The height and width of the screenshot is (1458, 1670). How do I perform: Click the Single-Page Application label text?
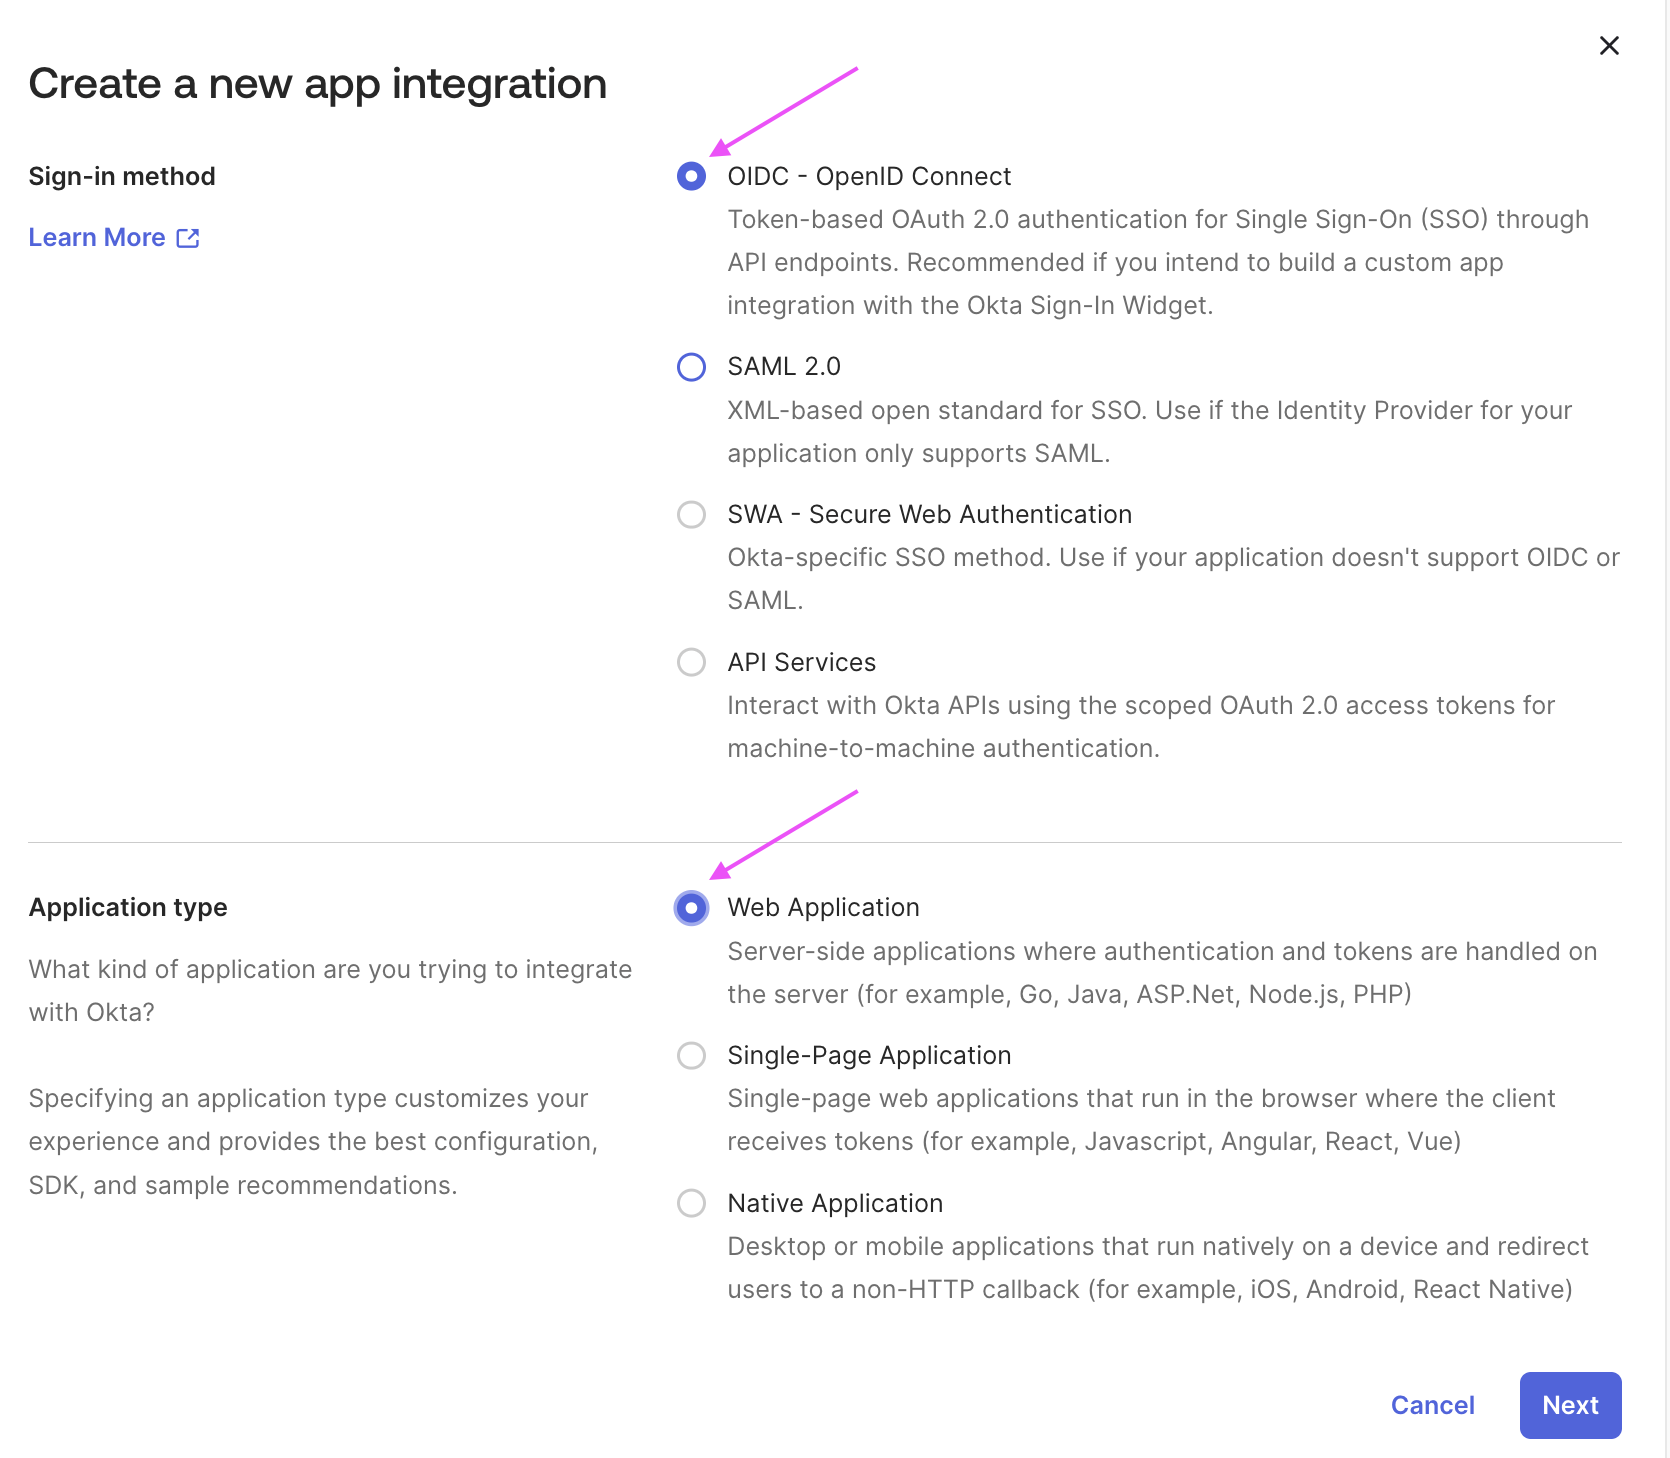click(x=868, y=1055)
